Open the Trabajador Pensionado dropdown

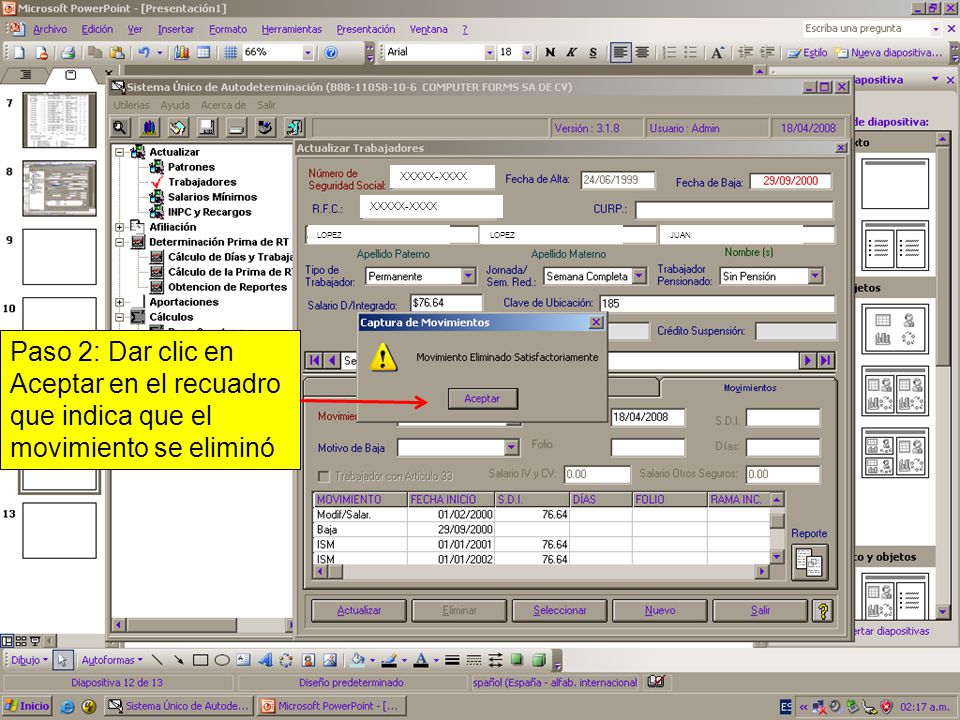pos(815,276)
